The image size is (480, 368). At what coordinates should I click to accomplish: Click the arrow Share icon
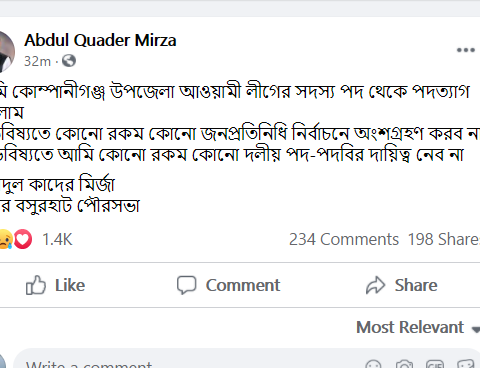tap(375, 285)
